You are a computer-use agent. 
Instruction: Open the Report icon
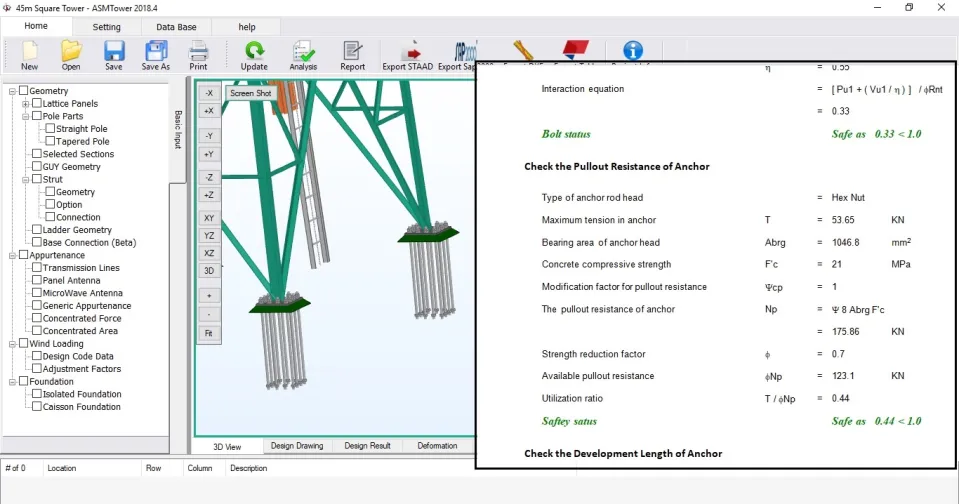pos(353,51)
